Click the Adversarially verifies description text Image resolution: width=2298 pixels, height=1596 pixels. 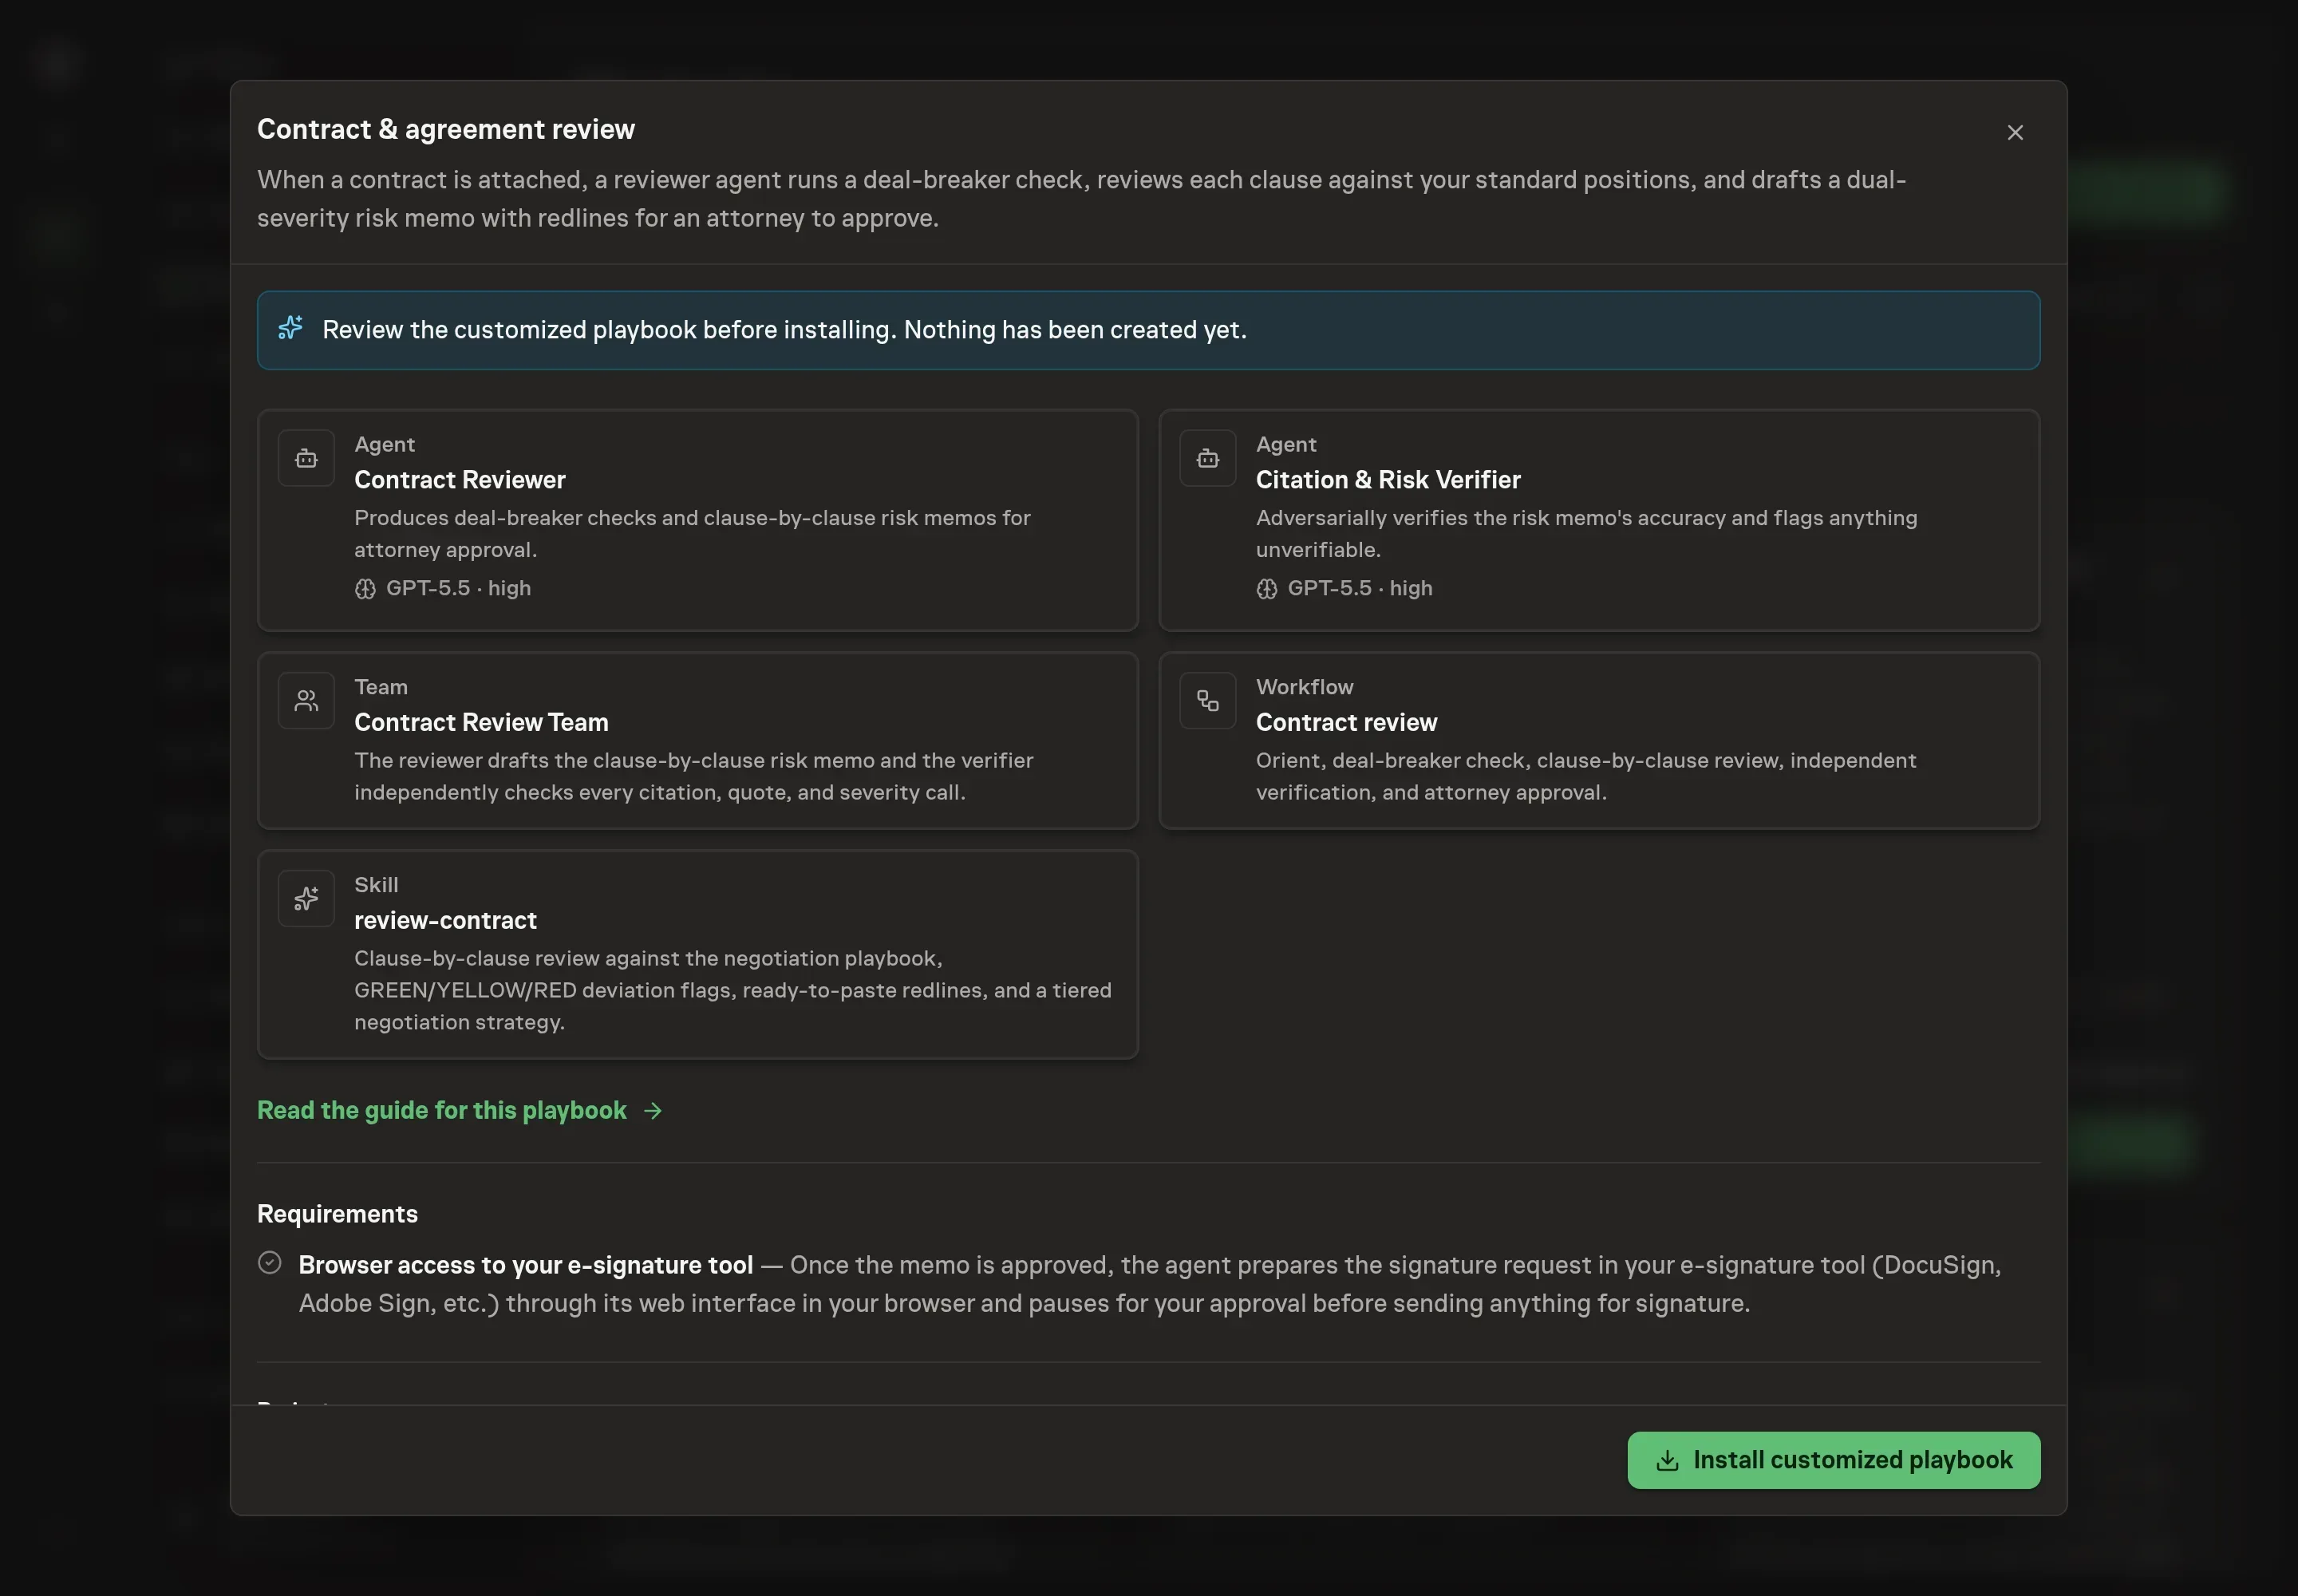pyautogui.click(x=1586, y=533)
